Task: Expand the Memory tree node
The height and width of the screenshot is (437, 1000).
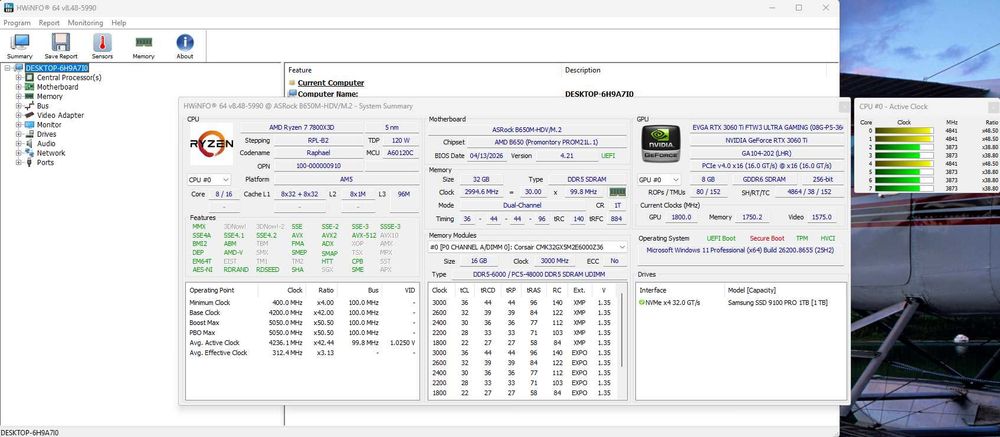Action: (18, 96)
